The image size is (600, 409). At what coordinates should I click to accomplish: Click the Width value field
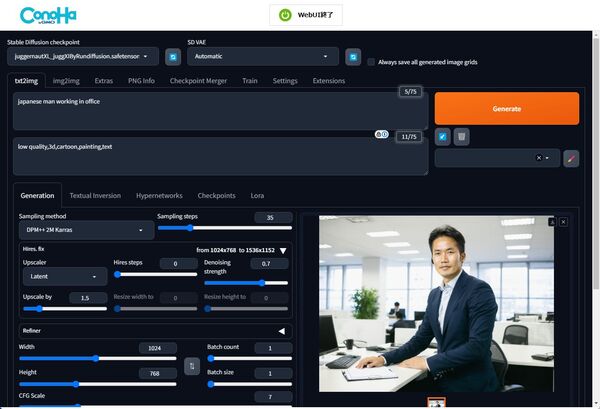[158, 348]
